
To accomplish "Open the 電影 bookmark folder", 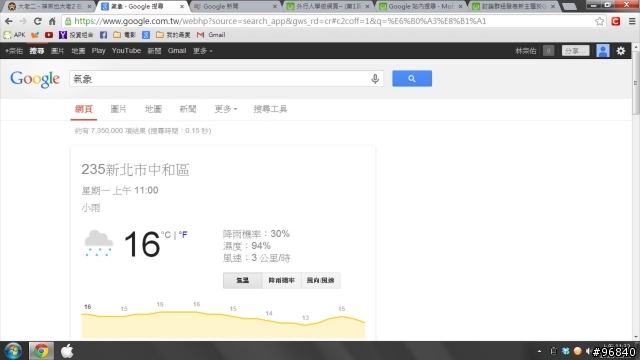I will 124,35.
